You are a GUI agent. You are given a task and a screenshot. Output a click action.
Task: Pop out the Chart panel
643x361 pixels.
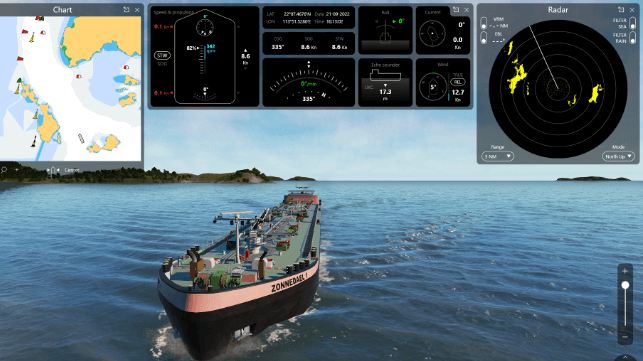(126, 9)
